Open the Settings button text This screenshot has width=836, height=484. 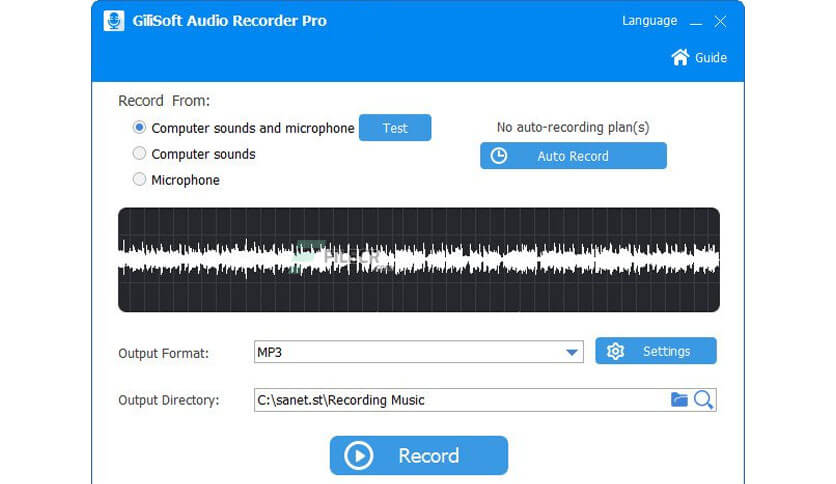666,351
